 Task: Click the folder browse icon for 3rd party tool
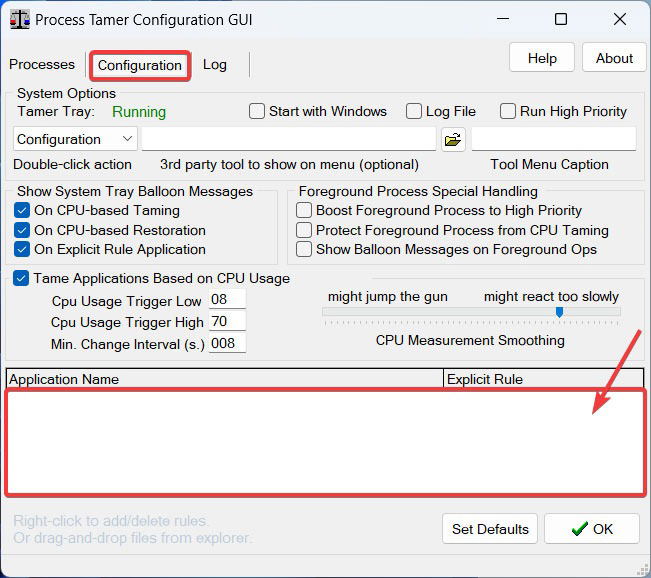pyautogui.click(x=453, y=140)
